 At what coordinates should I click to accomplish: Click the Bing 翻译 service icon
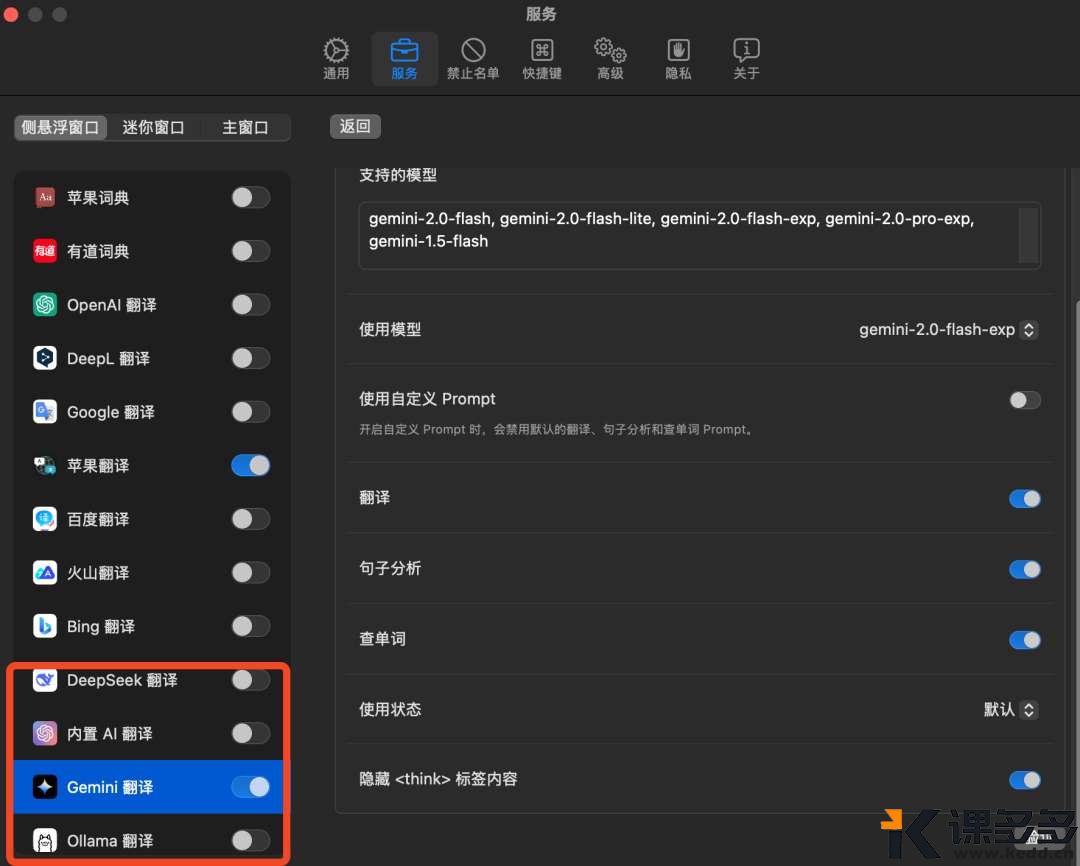click(45, 626)
